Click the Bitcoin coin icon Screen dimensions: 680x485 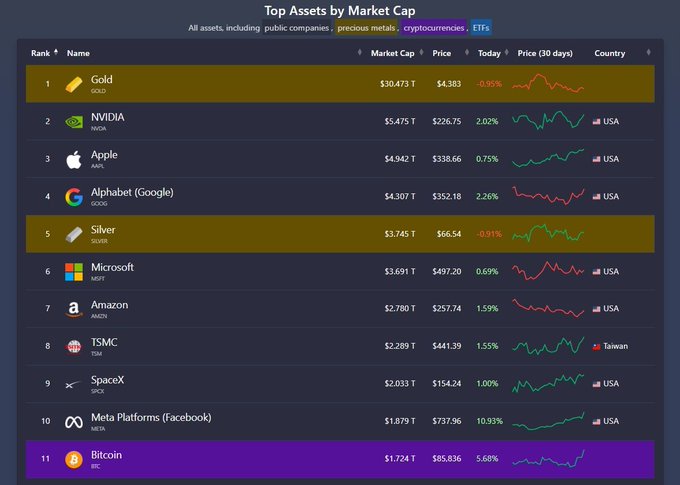[74, 459]
